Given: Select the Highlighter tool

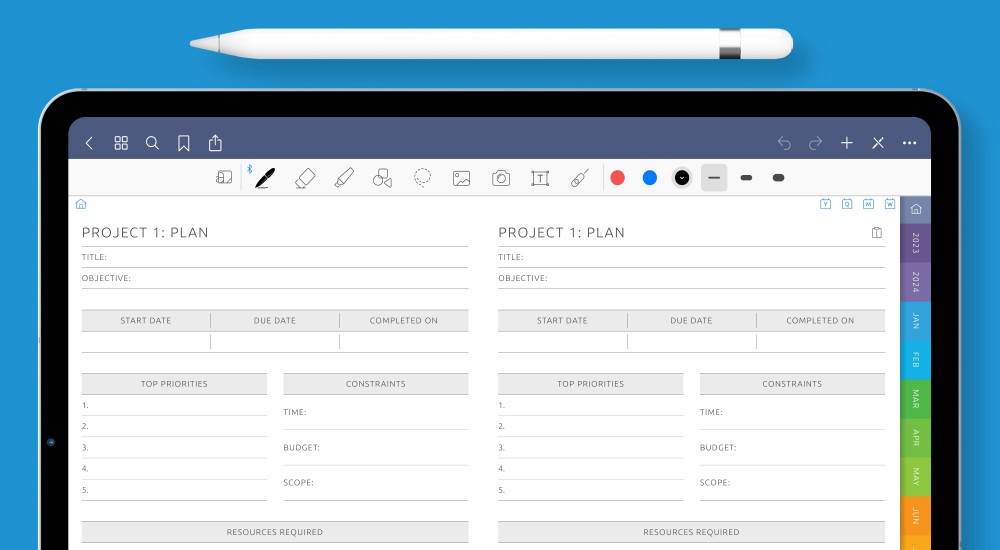Looking at the screenshot, I should coord(344,178).
